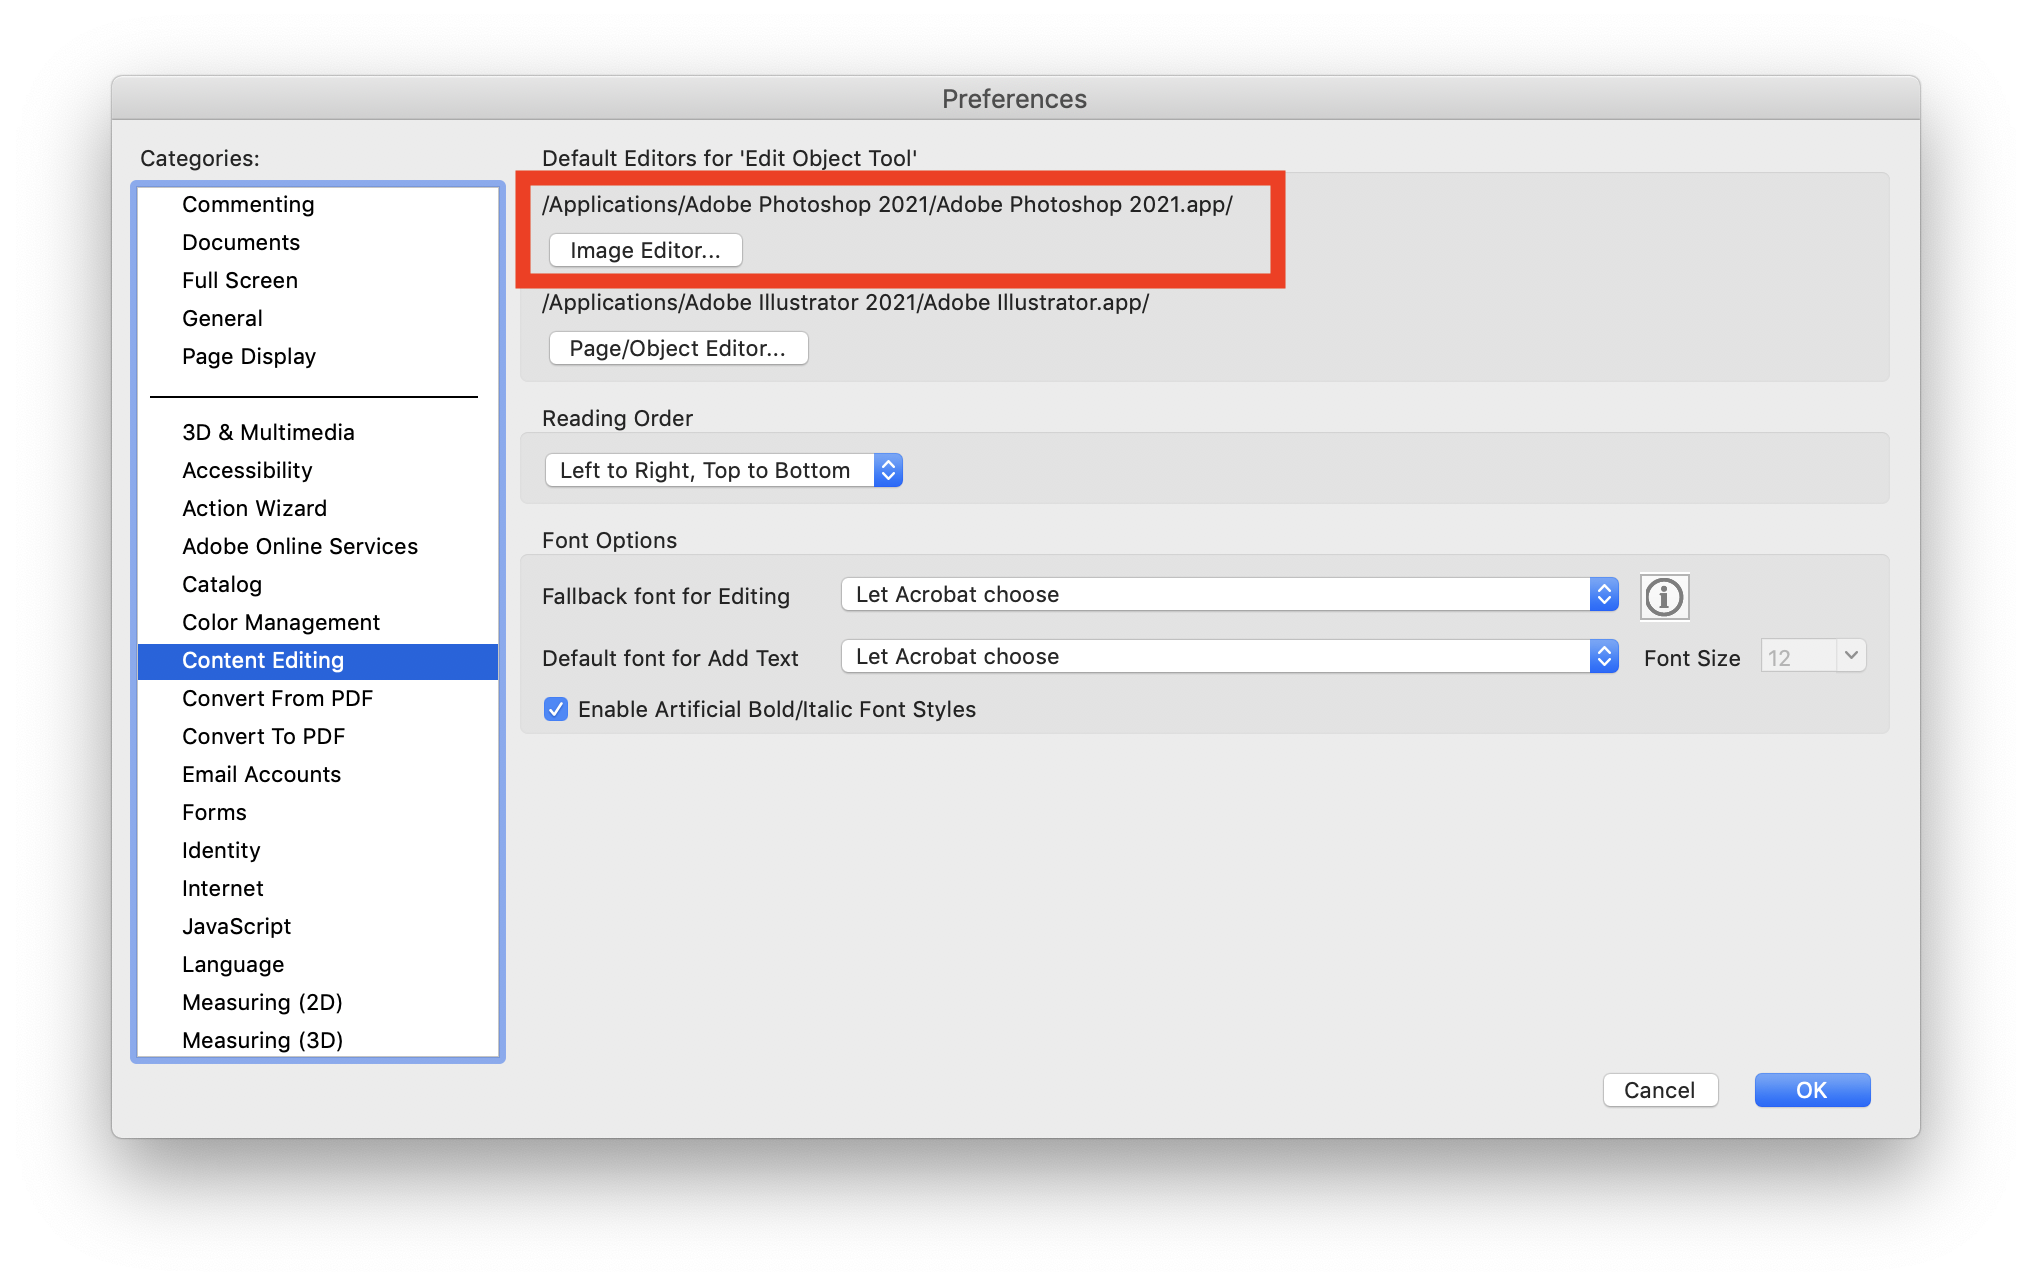Open the 3D & Multimedia category
The image size is (2032, 1286).
(268, 432)
